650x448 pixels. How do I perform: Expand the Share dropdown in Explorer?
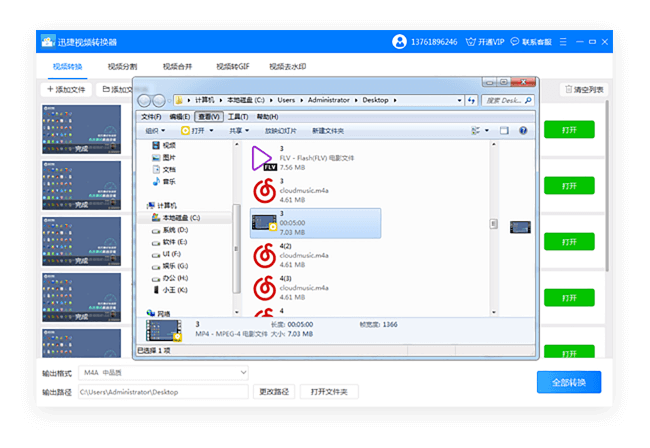239,131
